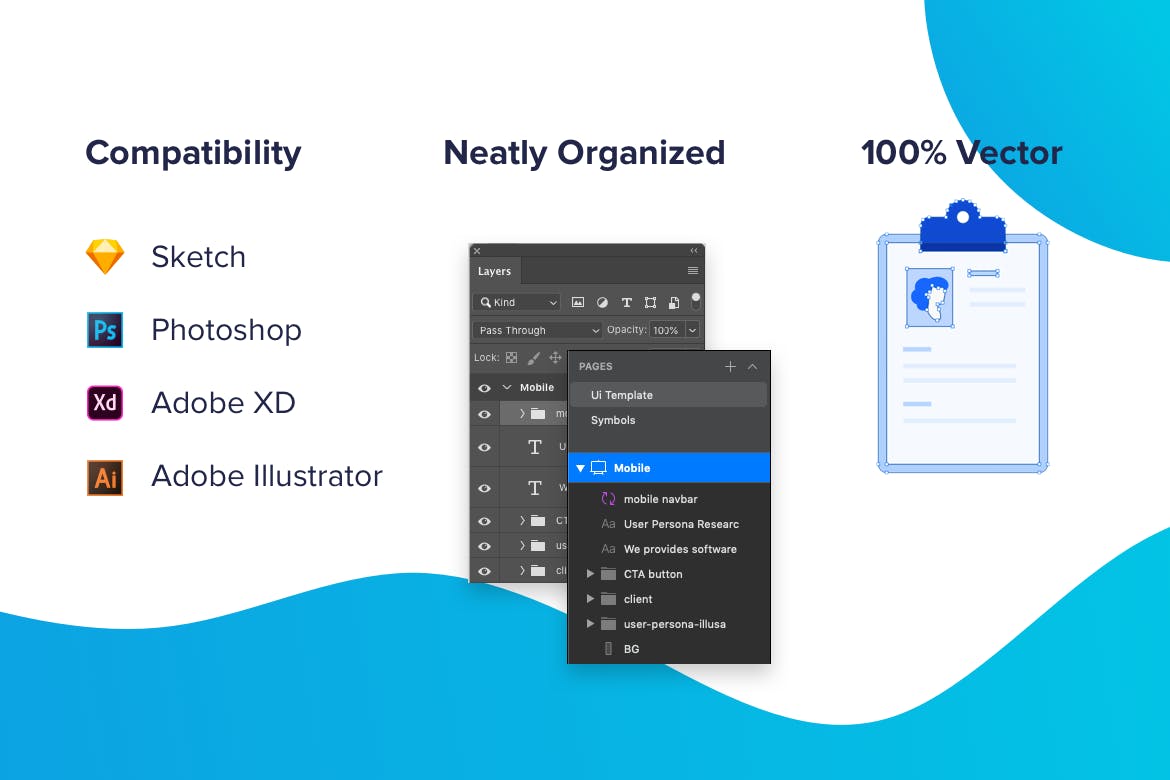Select the adjustment layers filter icon
The image size is (1170, 780).
coord(604,303)
